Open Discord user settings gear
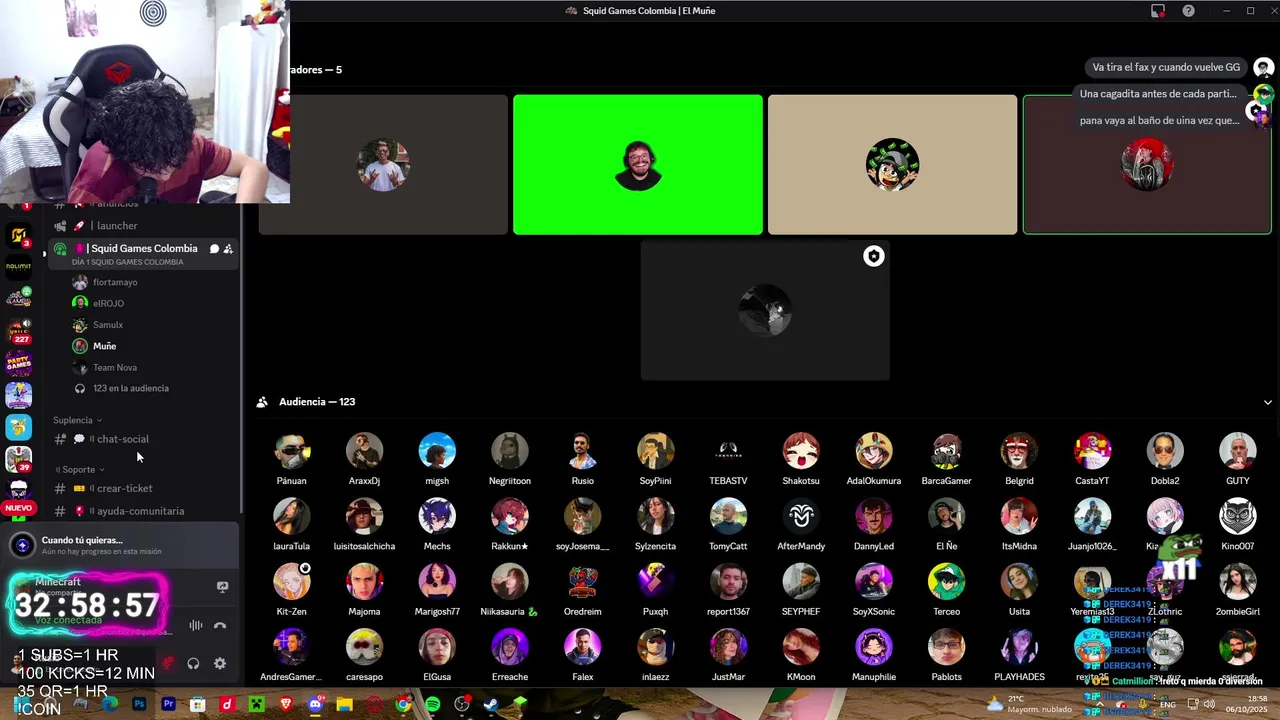Screen dimensions: 1280x720 (x=220, y=663)
